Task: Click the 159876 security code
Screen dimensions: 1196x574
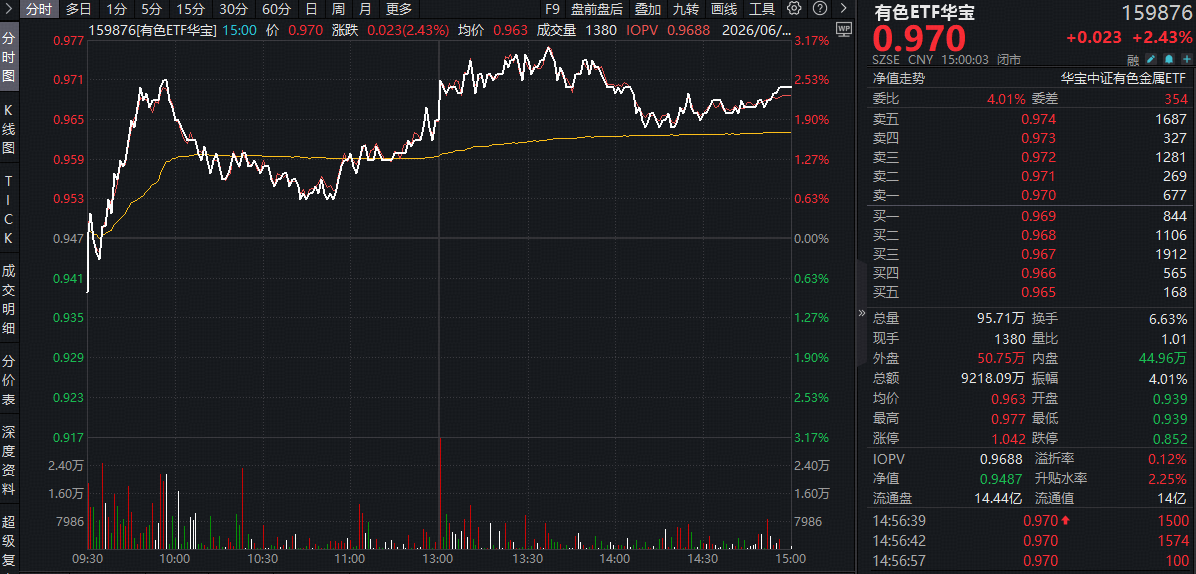Action: coord(1155,13)
